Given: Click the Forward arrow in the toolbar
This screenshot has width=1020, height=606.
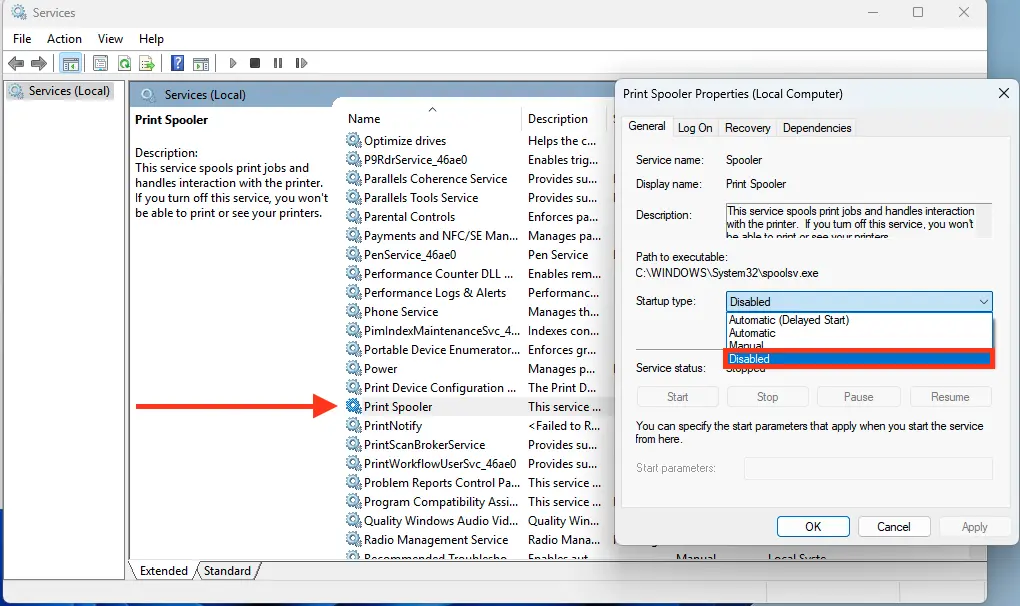Looking at the screenshot, I should (x=39, y=63).
